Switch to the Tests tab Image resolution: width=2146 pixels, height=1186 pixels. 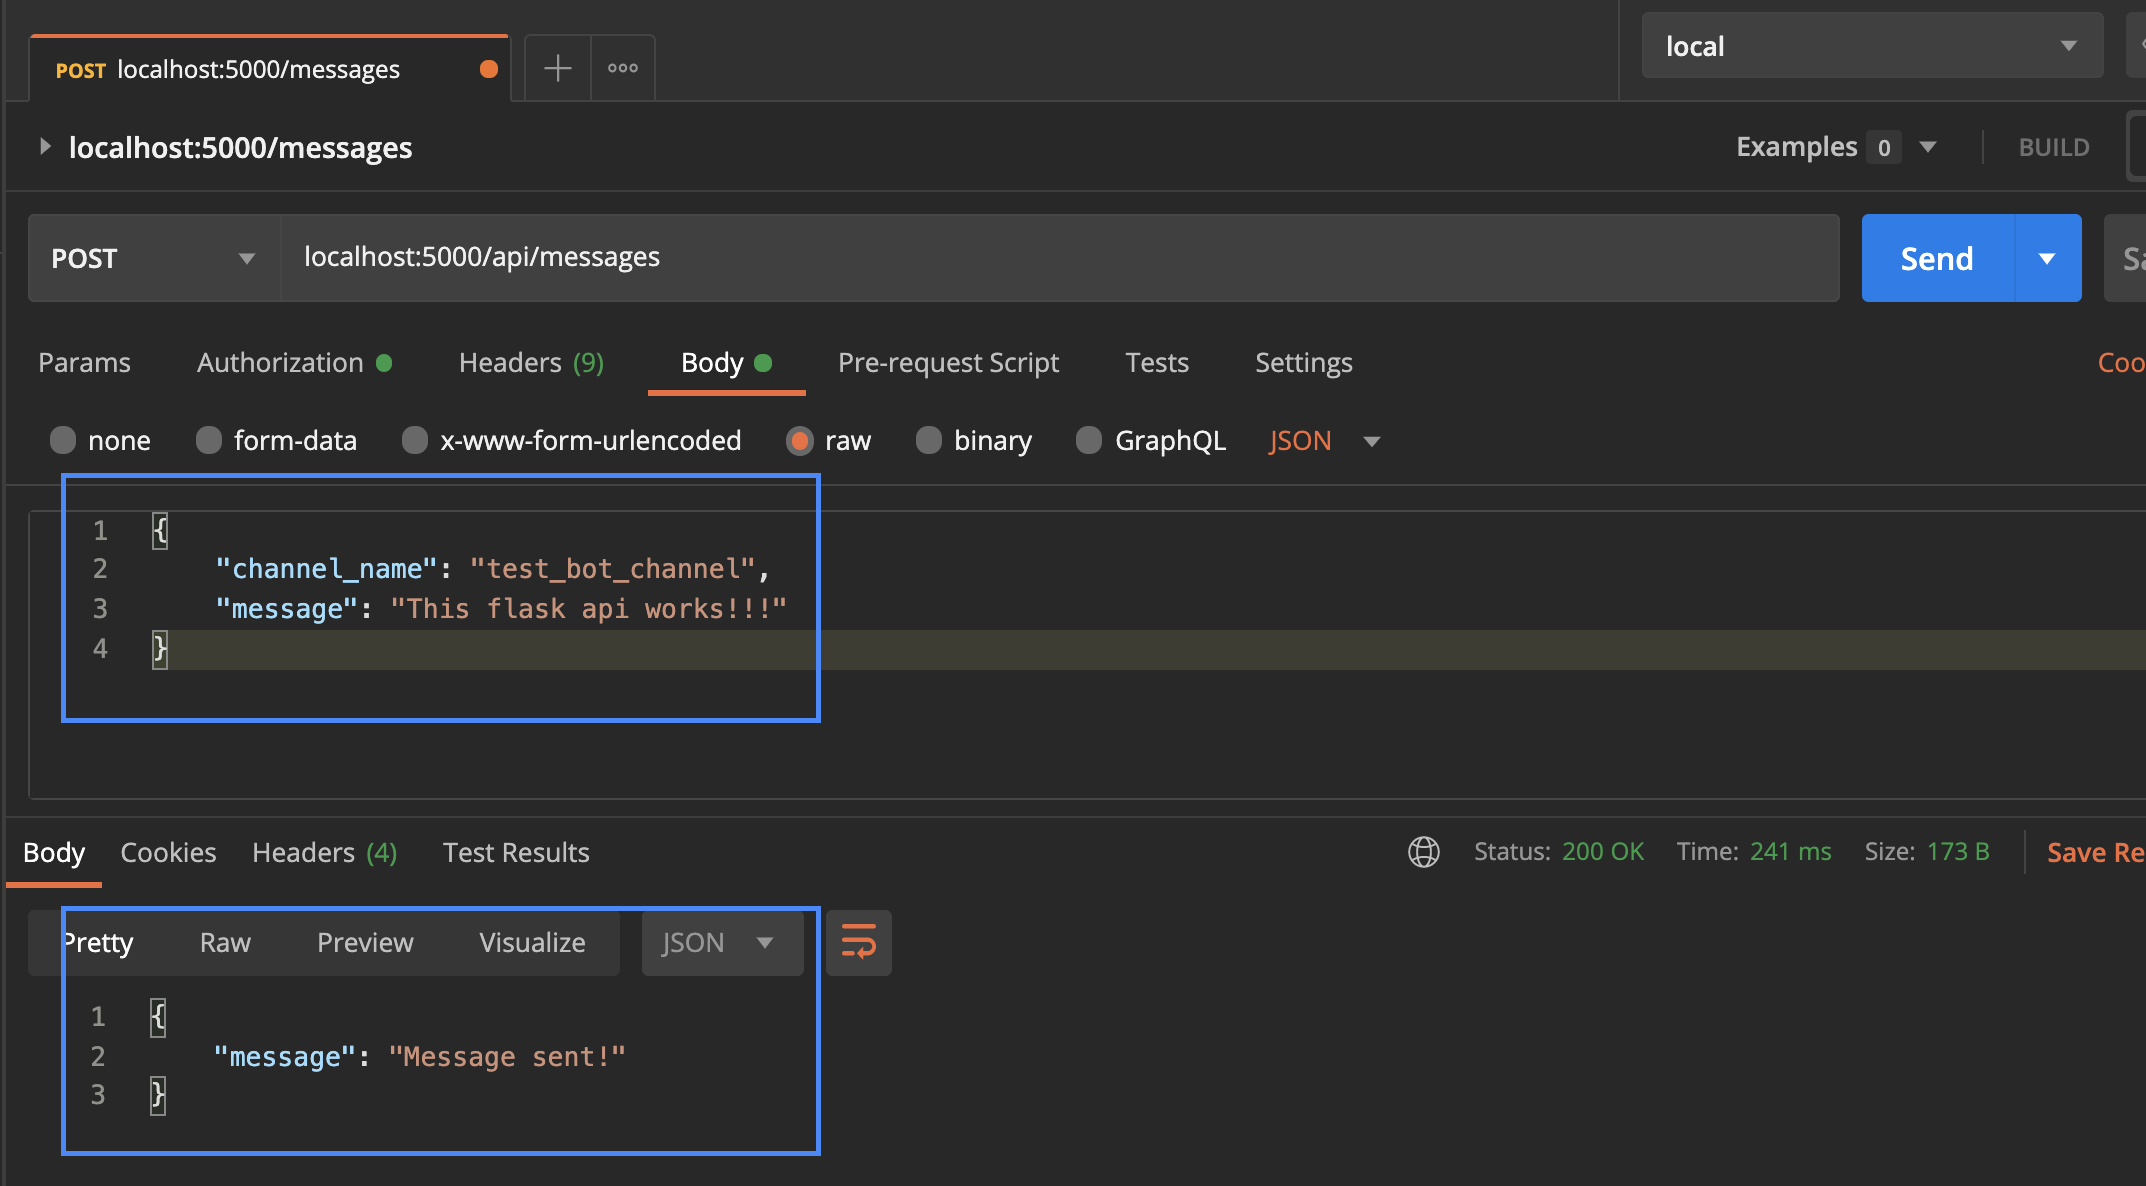(1156, 361)
